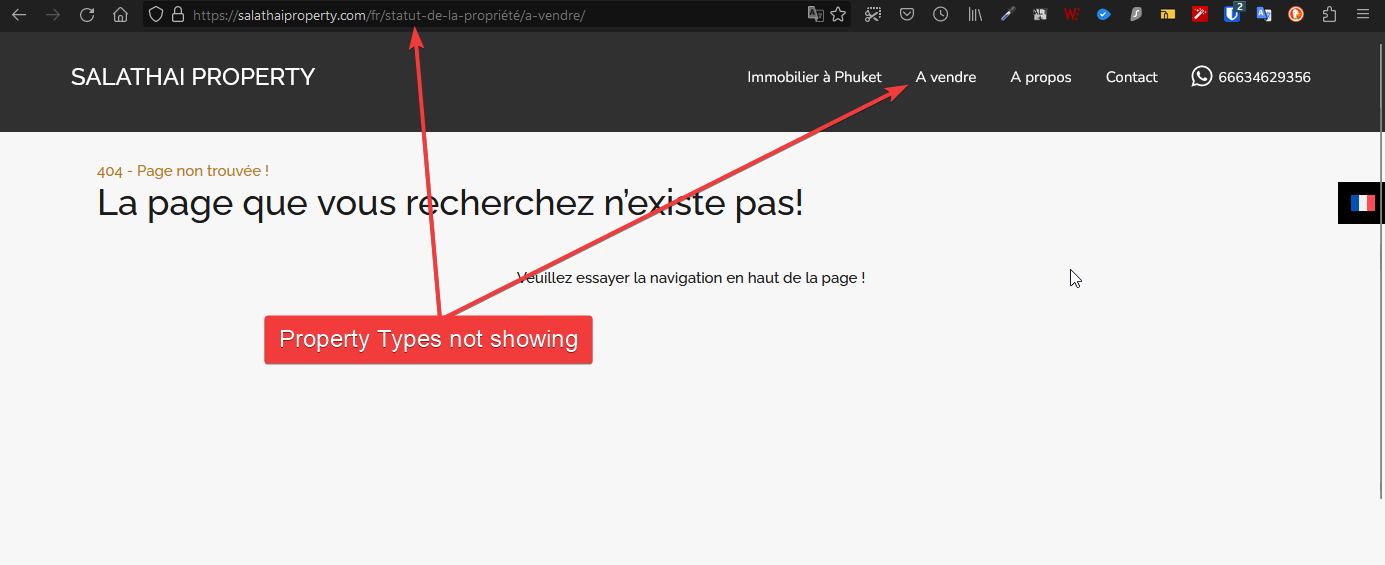Open Bitwarden shield icon with badge 2
The width and height of the screenshot is (1385, 565).
coord(1233,14)
